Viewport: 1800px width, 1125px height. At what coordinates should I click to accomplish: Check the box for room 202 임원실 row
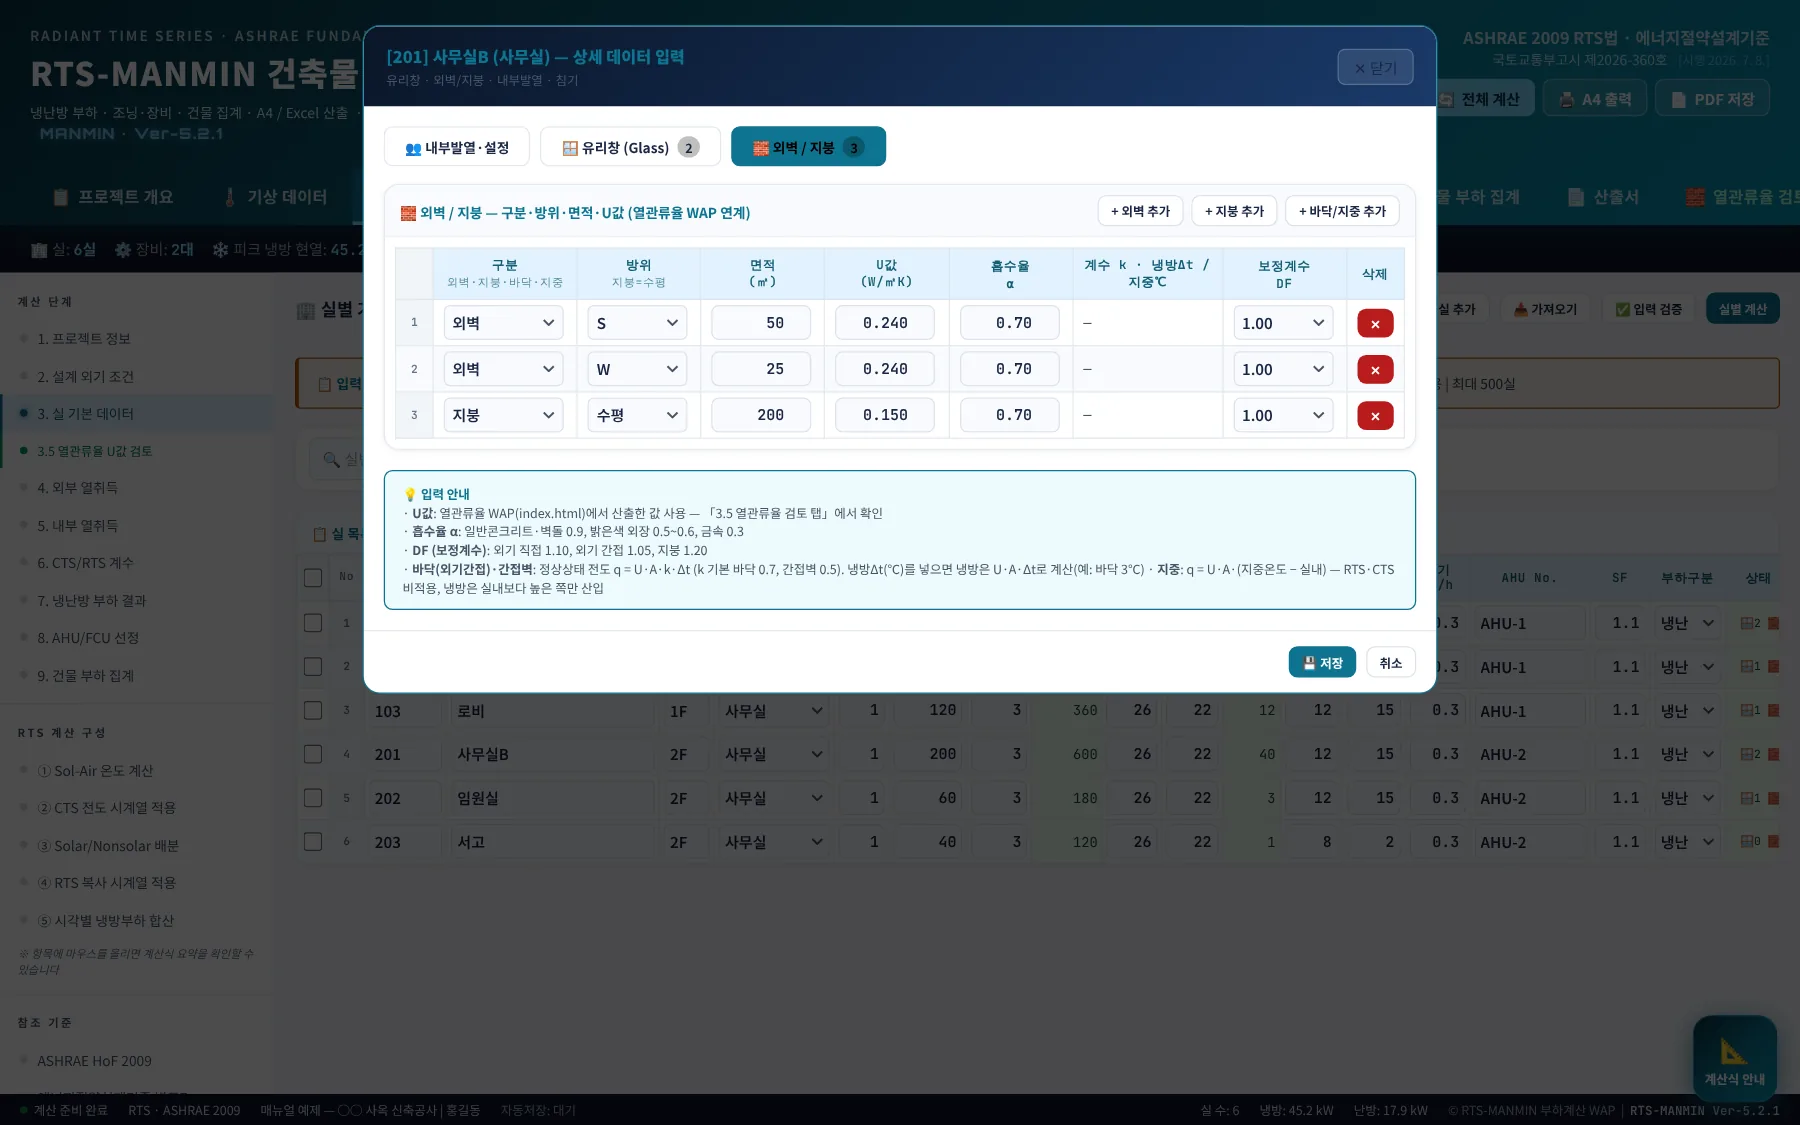313,798
